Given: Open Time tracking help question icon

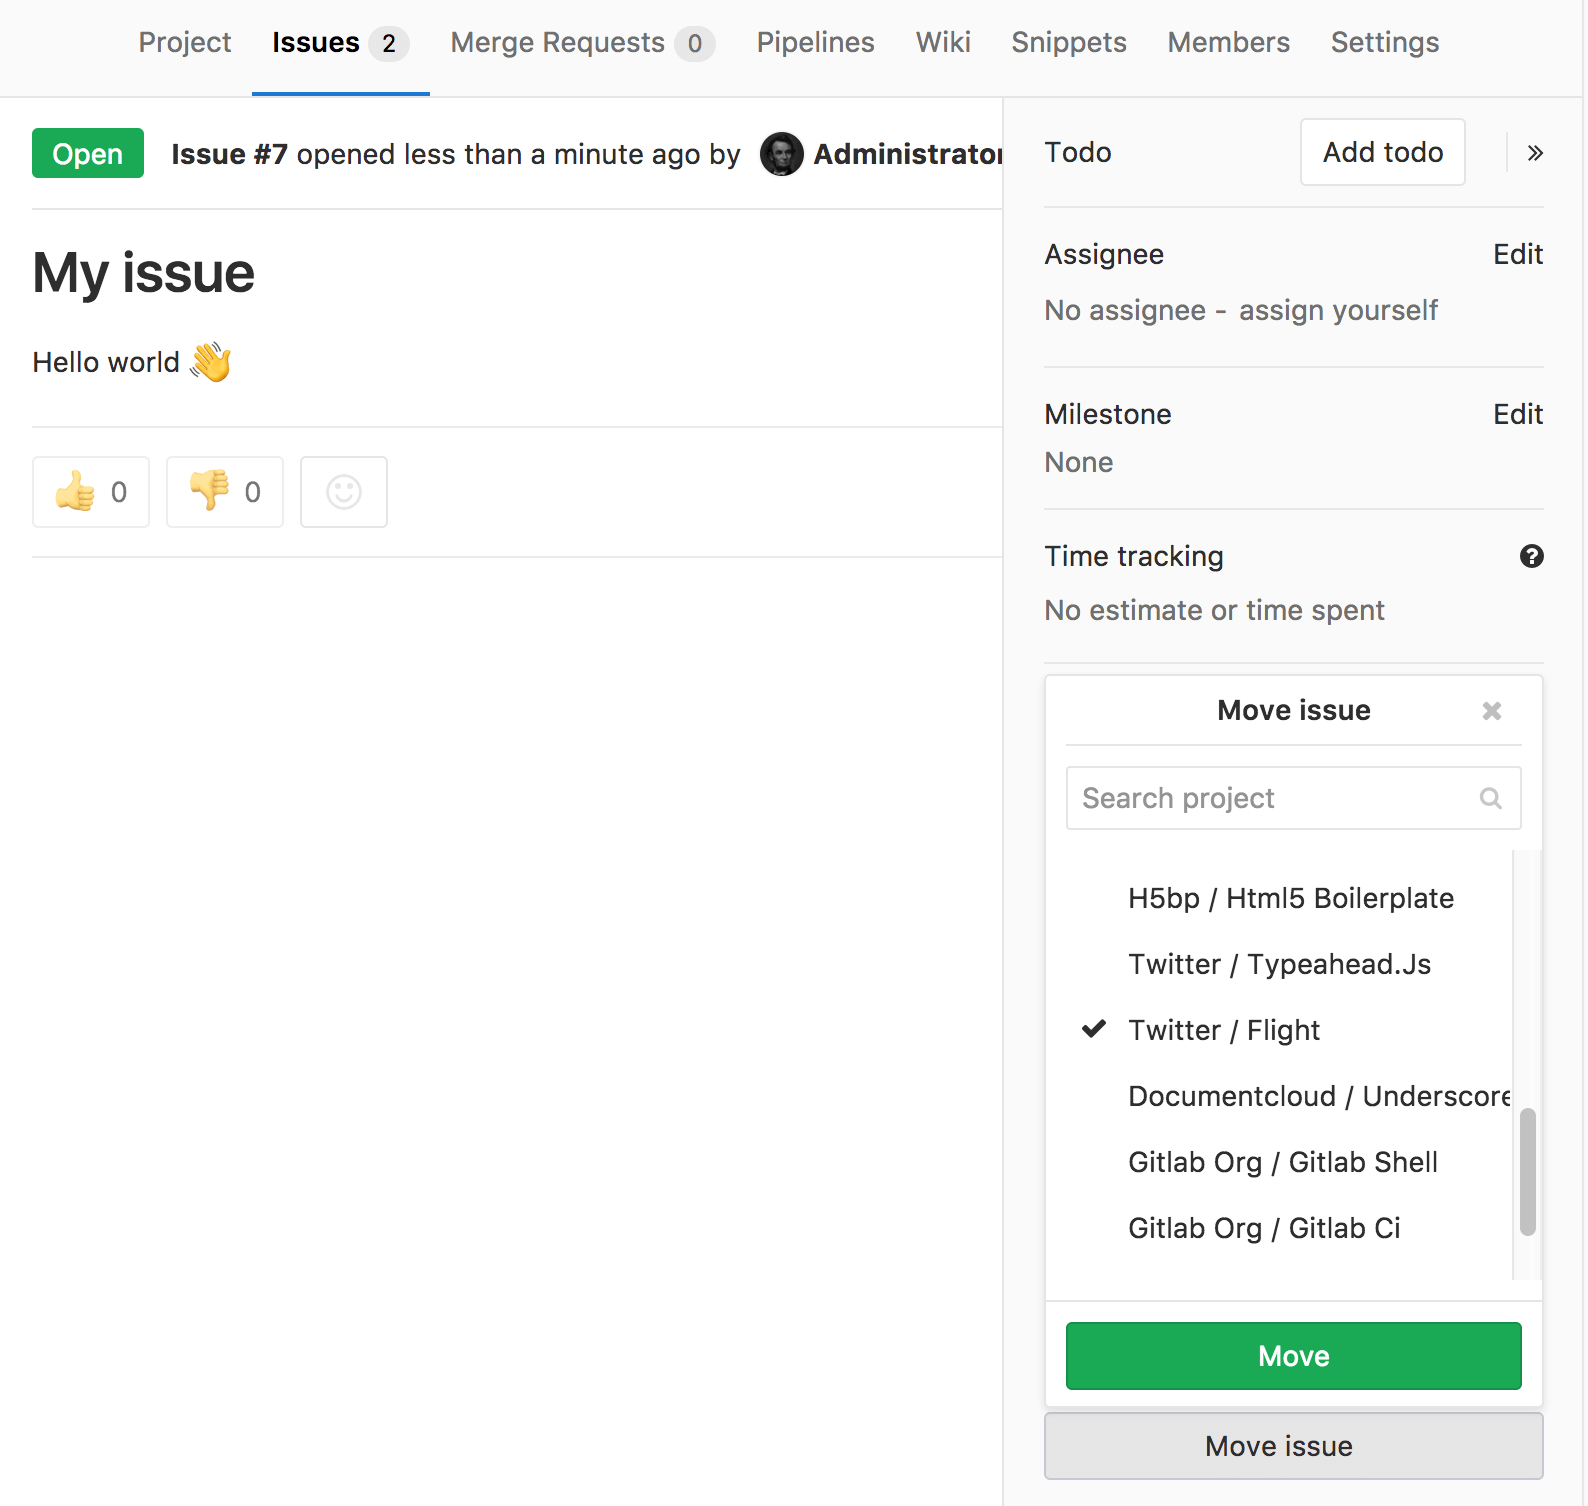Looking at the screenshot, I should point(1531,556).
